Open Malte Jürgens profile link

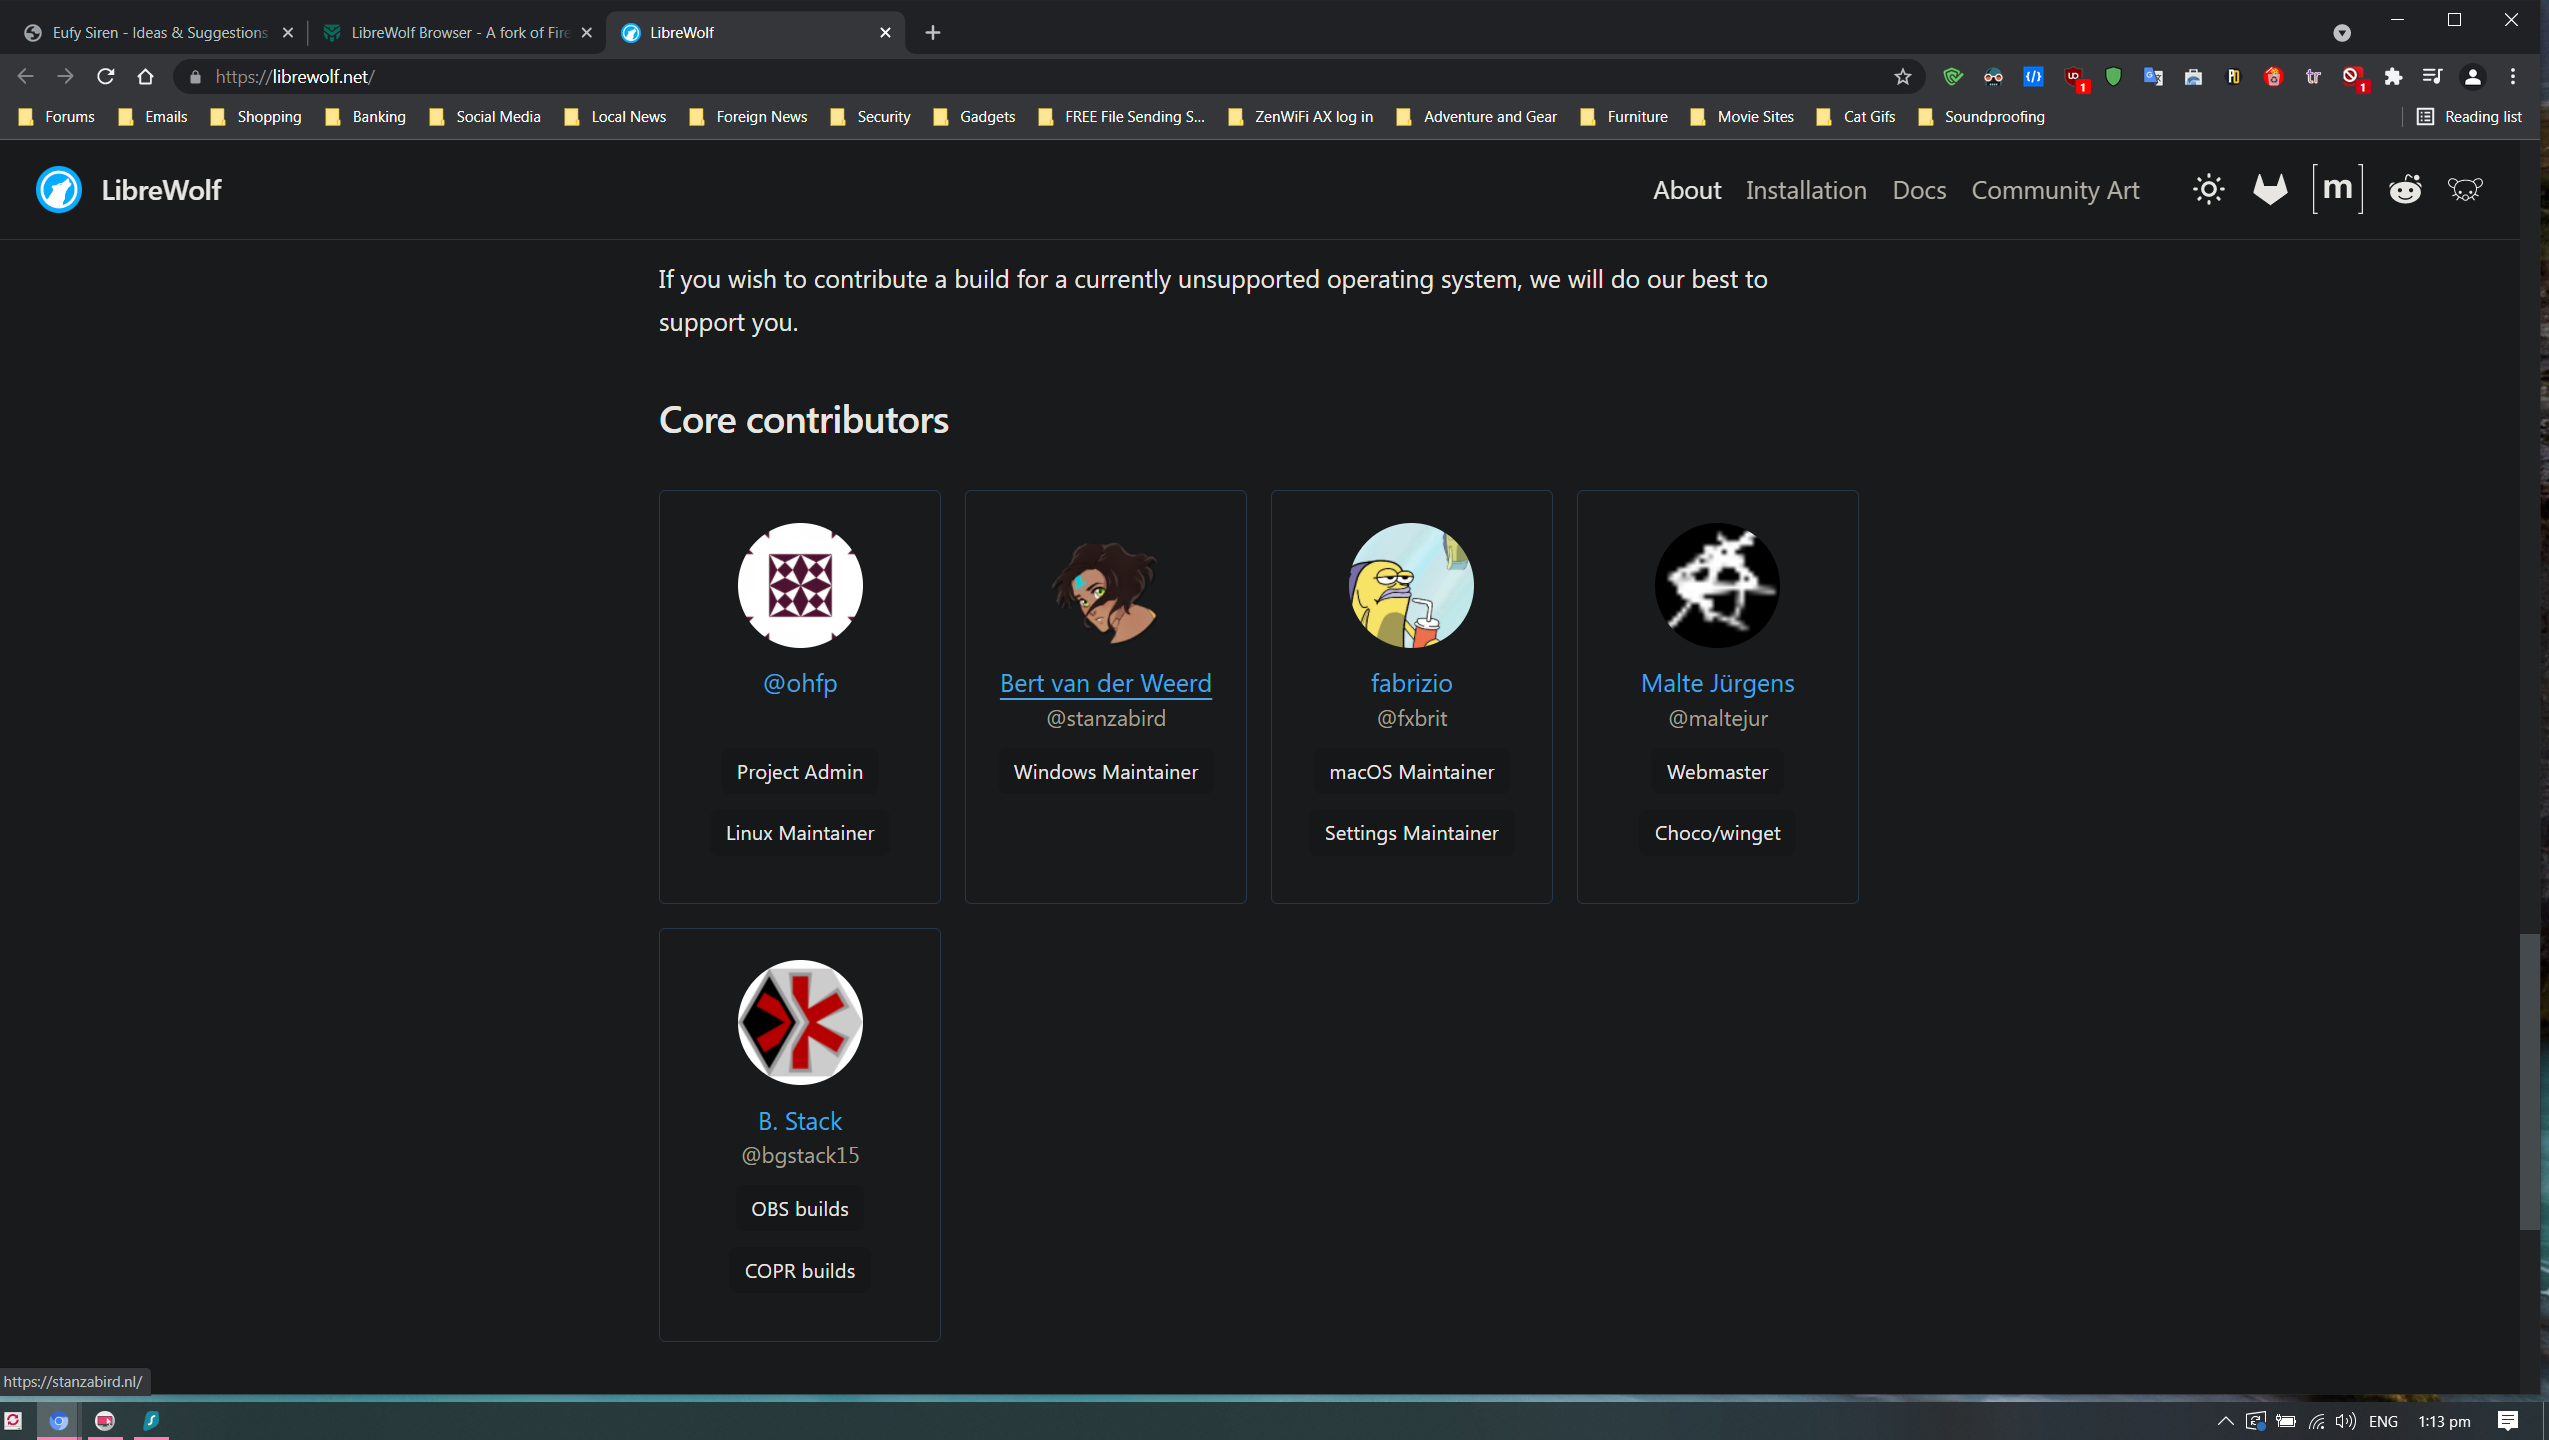coord(1716,683)
